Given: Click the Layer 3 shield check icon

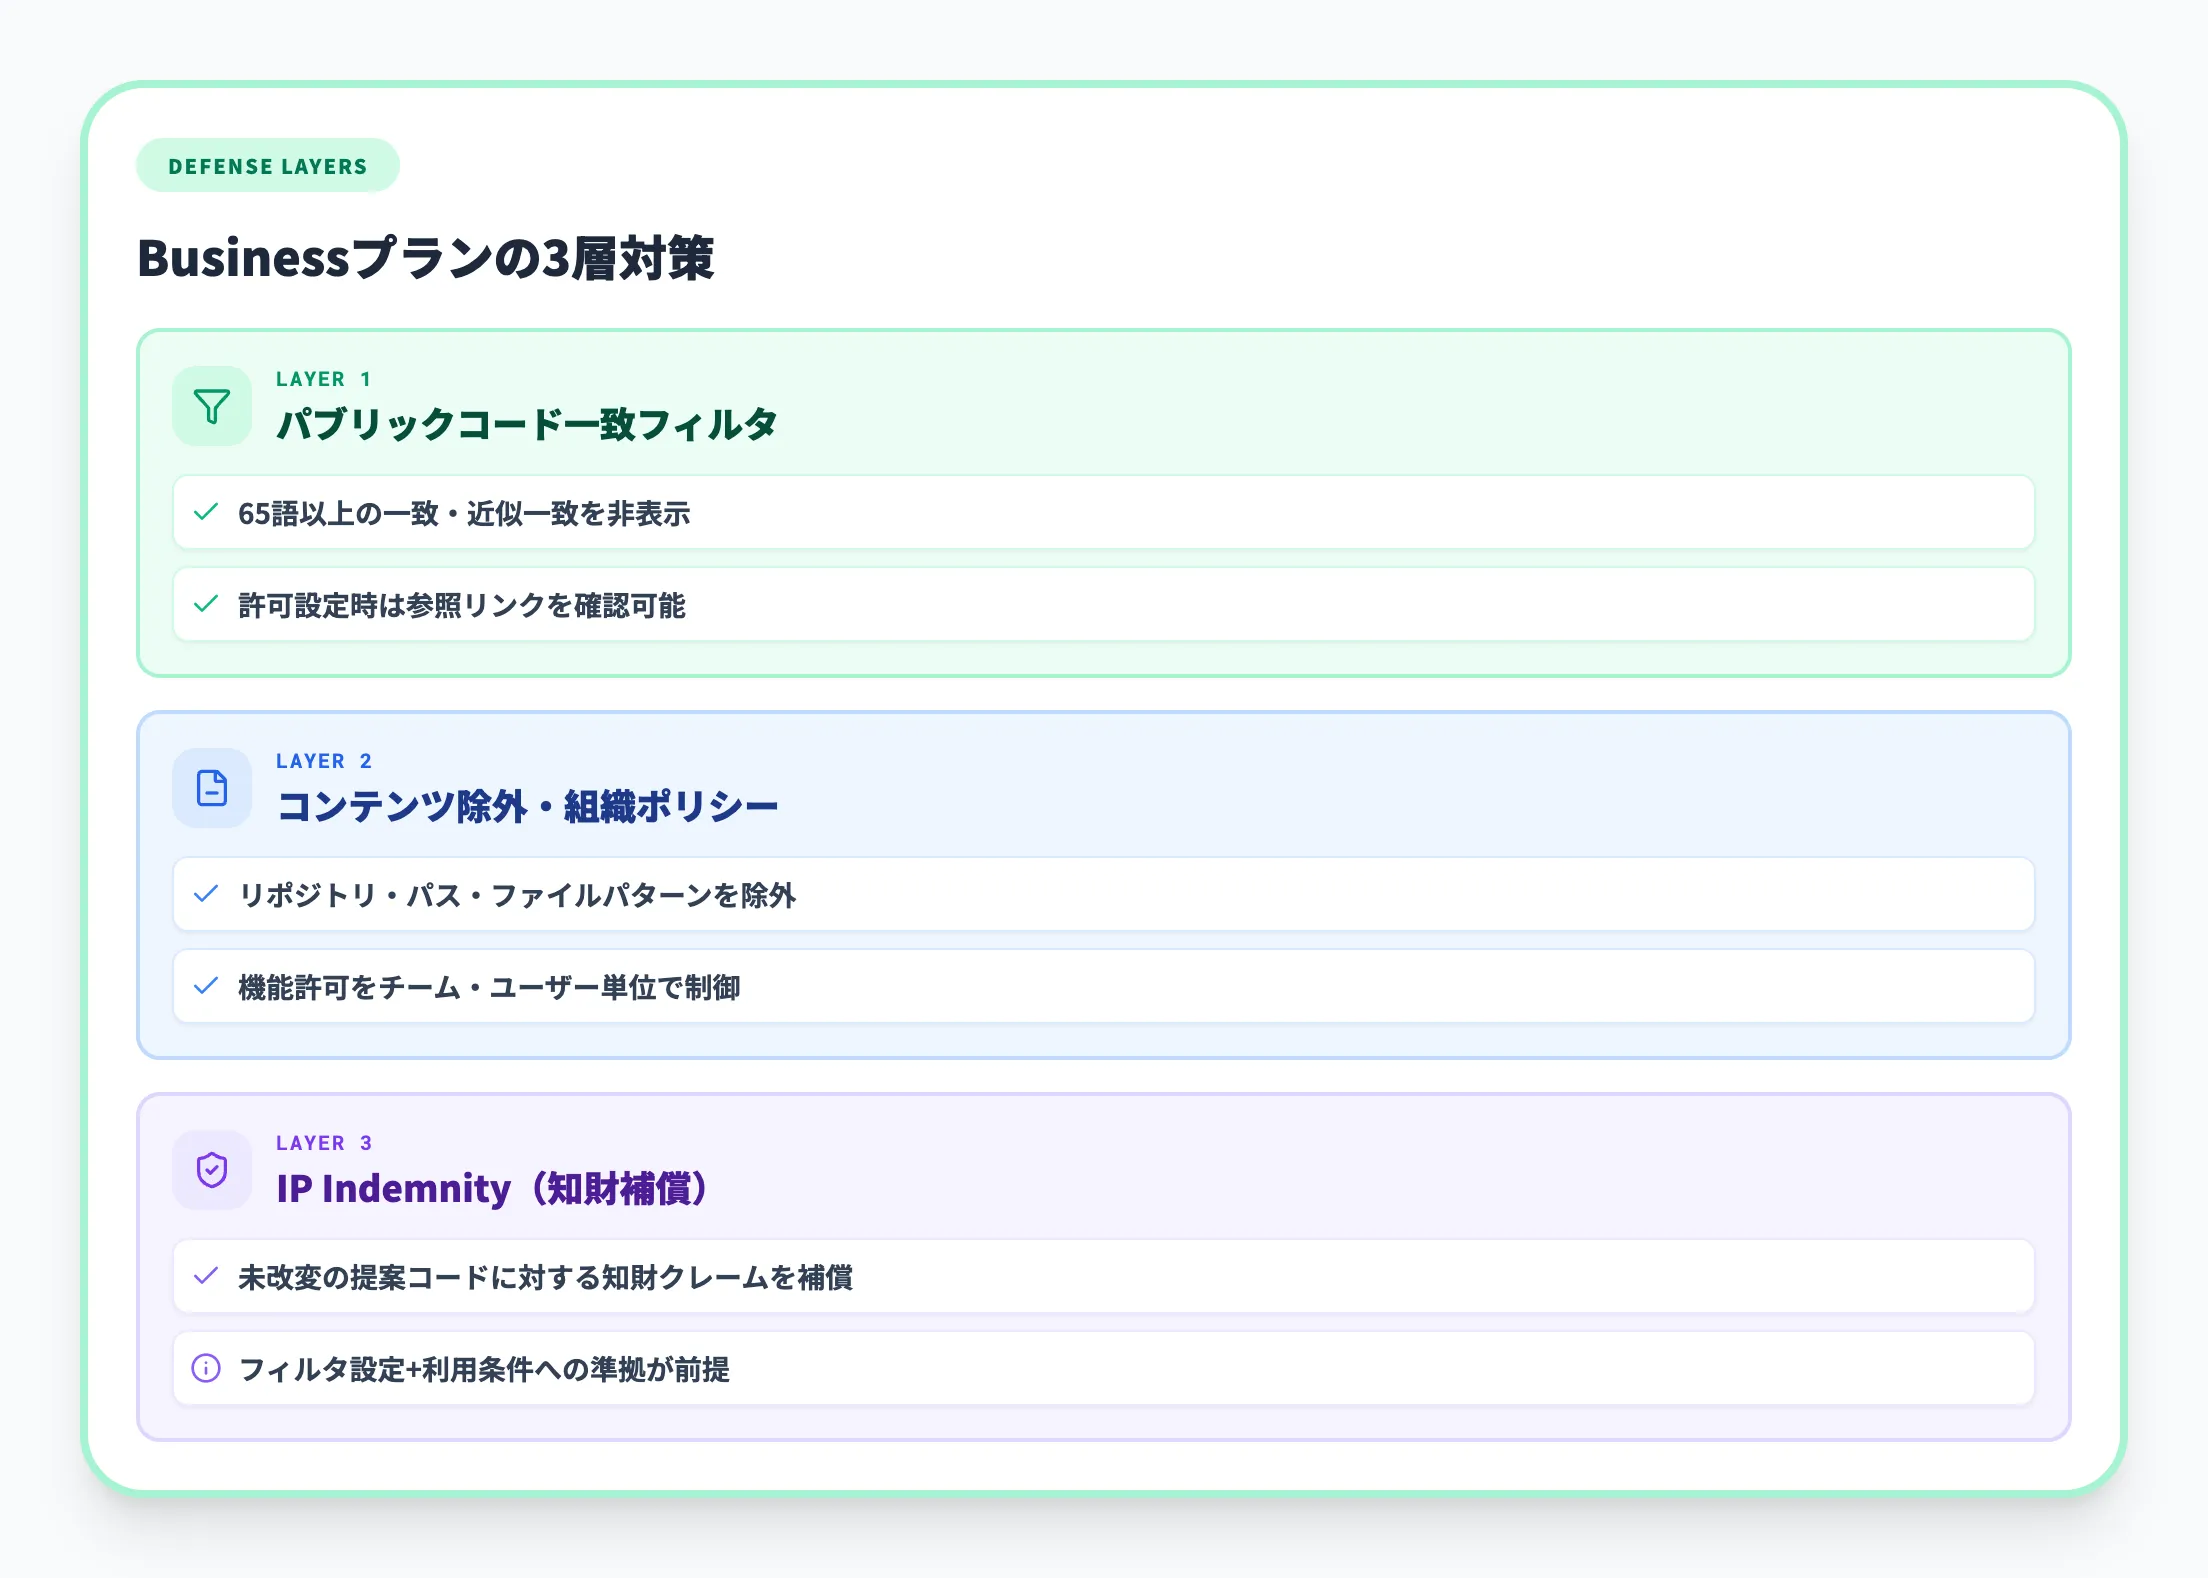Looking at the screenshot, I should click(212, 1170).
